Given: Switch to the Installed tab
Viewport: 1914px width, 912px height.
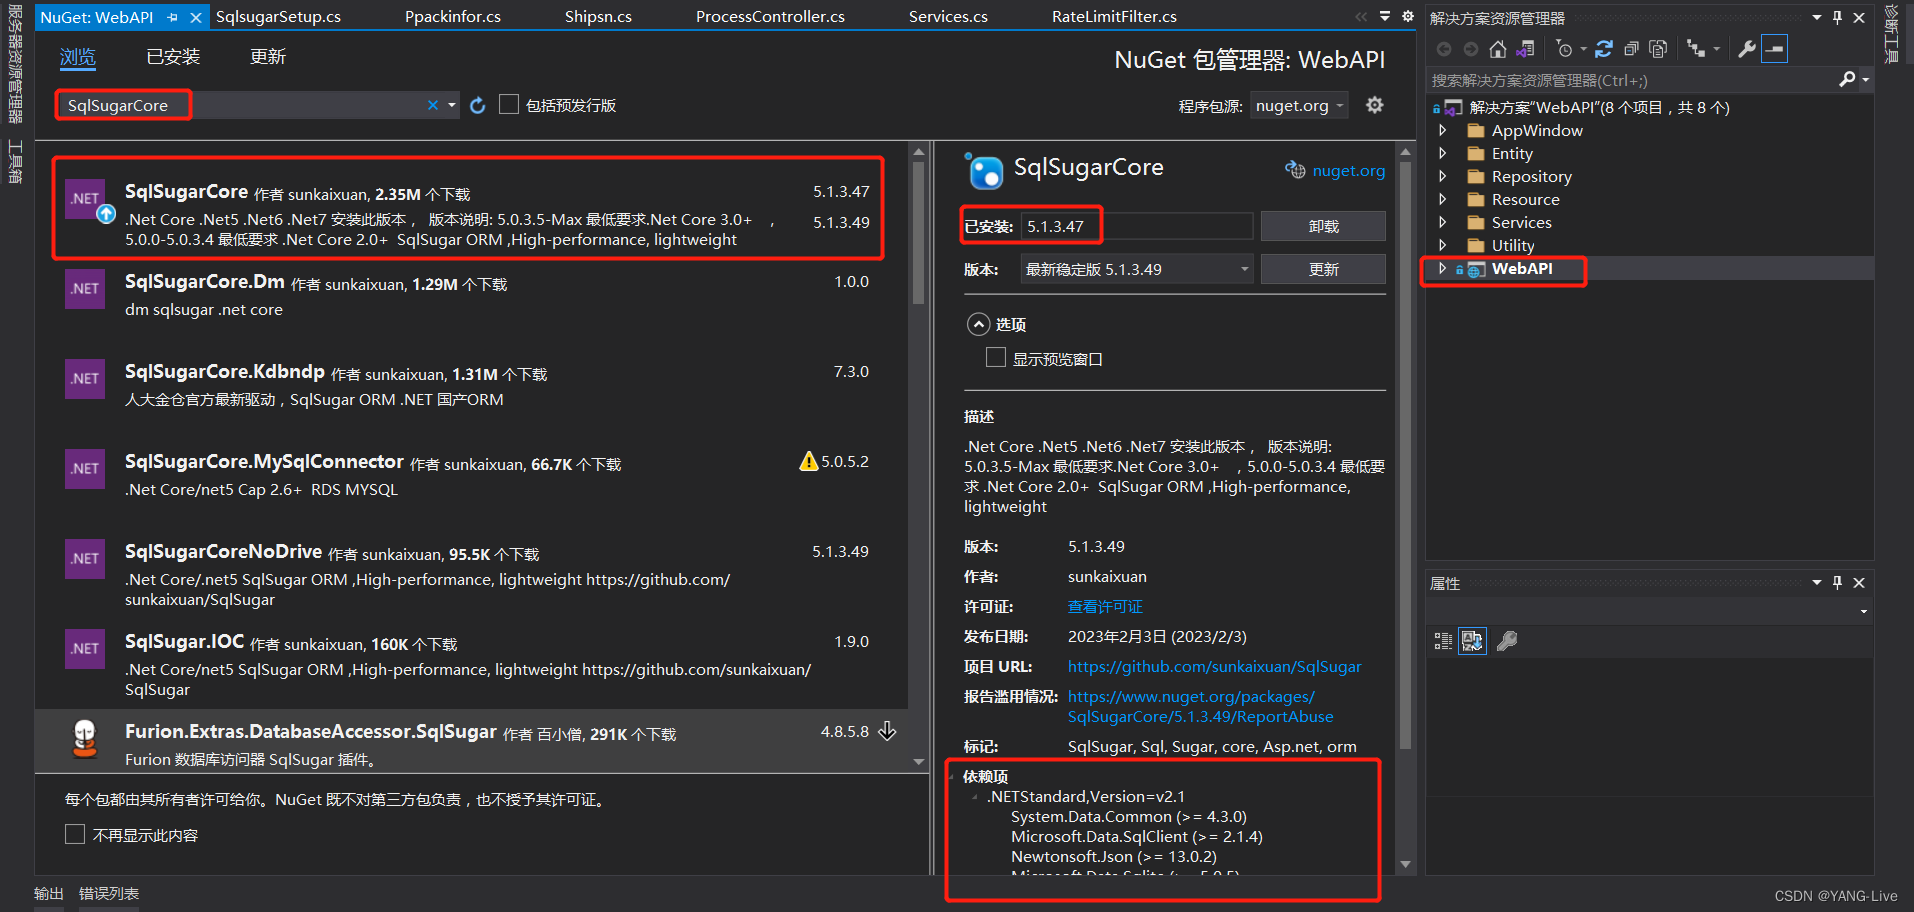Looking at the screenshot, I should pyautogui.click(x=173, y=57).
